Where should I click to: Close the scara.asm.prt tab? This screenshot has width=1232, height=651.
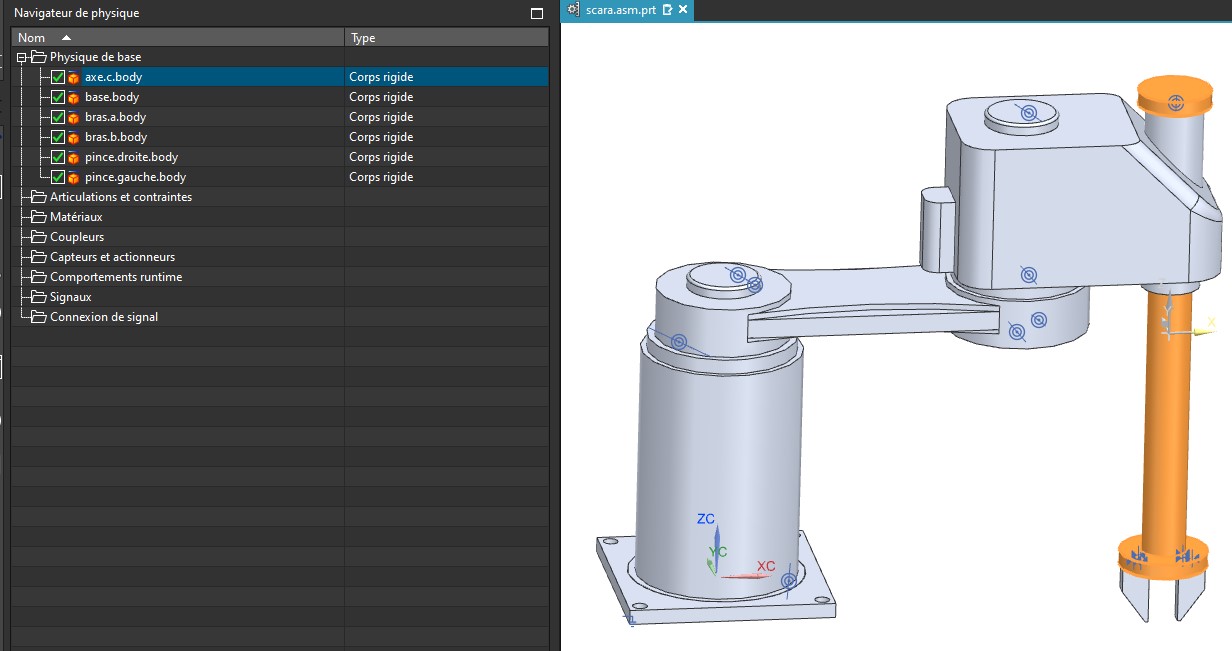(x=683, y=9)
